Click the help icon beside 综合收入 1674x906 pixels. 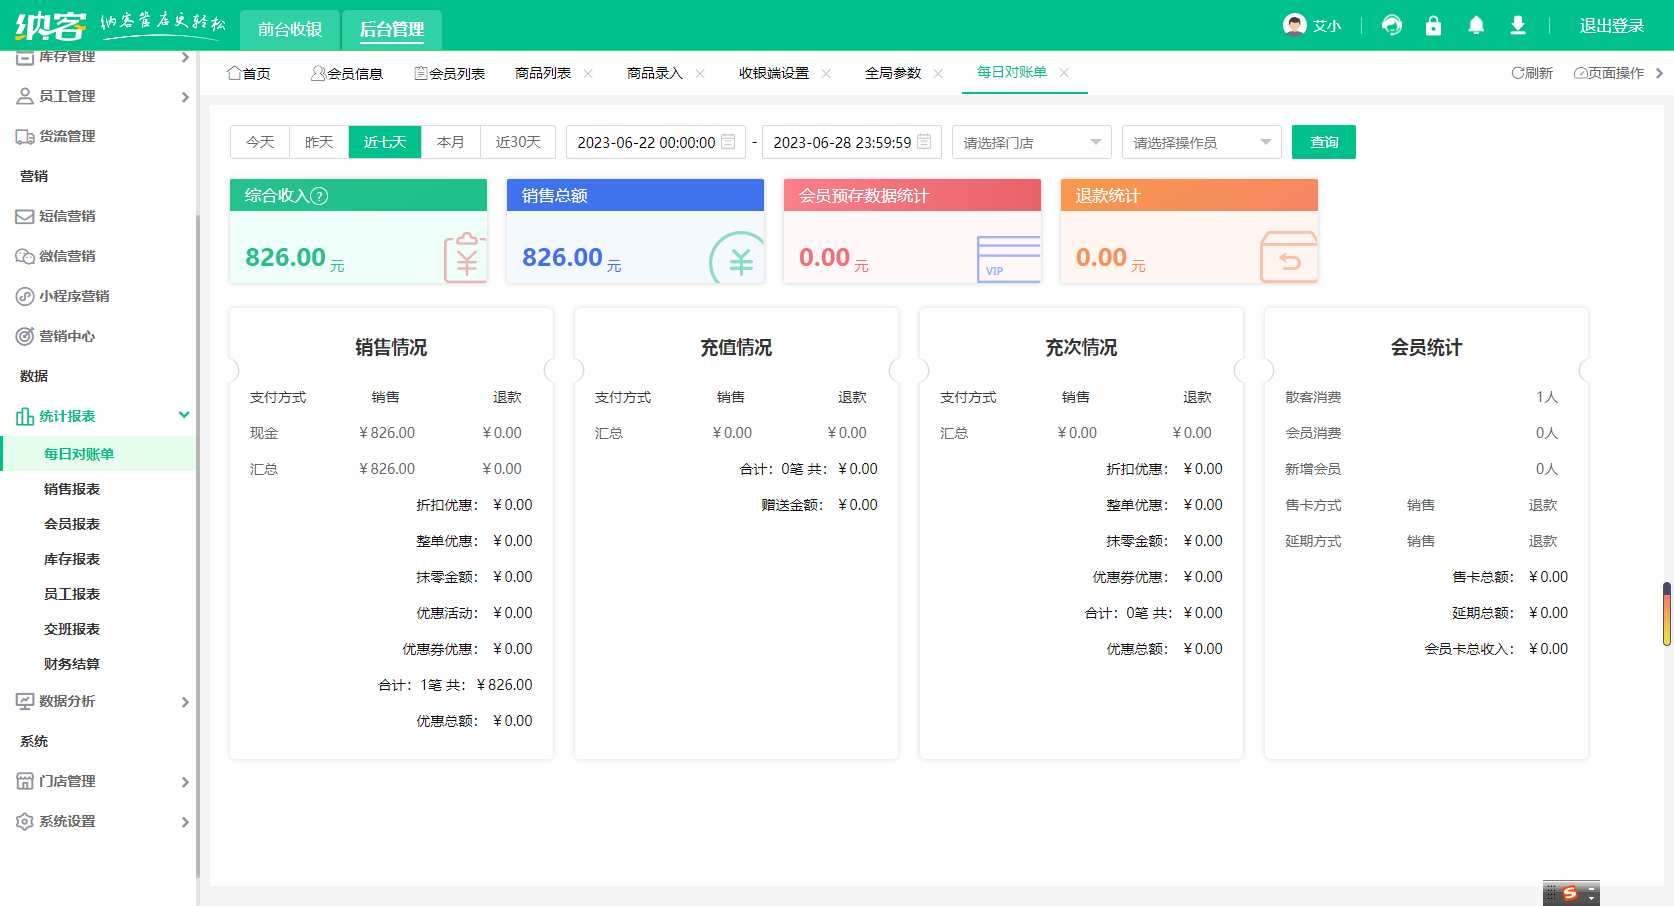[x=319, y=196]
